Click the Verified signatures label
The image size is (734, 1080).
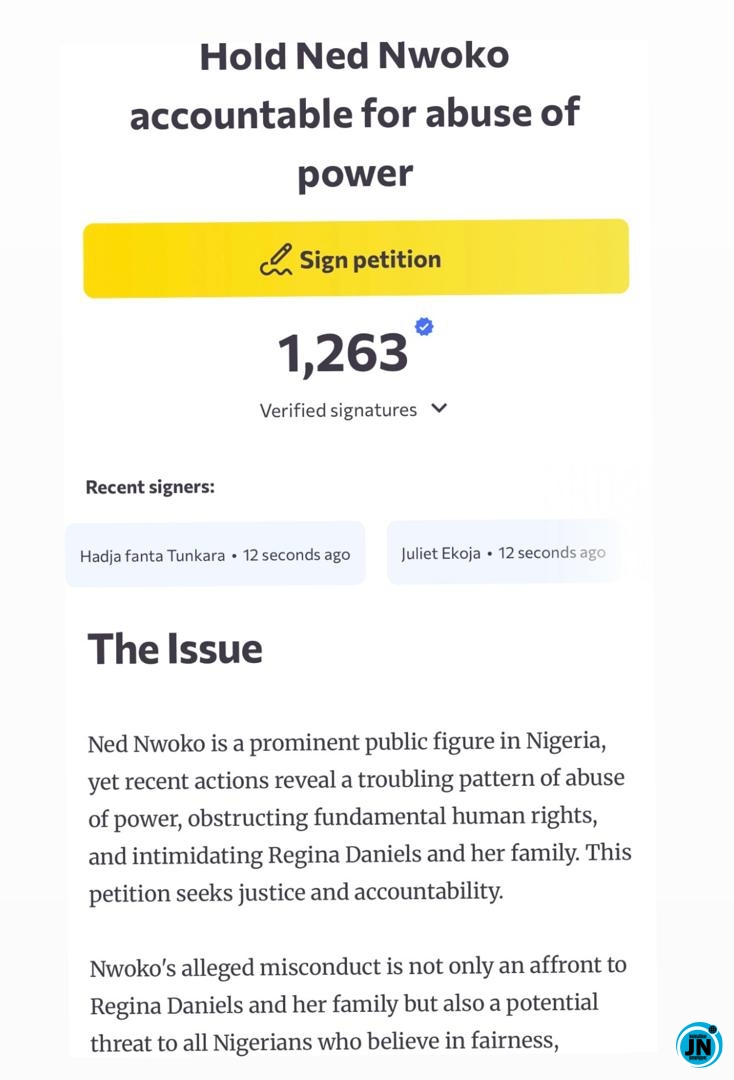(338, 410)
